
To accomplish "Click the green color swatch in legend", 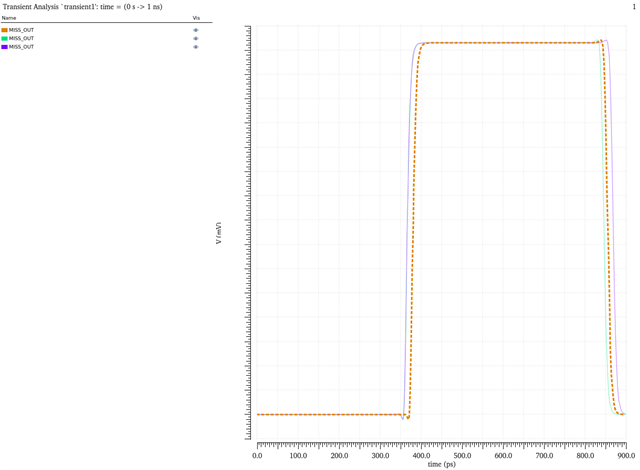I will click(x=5, y=38).
